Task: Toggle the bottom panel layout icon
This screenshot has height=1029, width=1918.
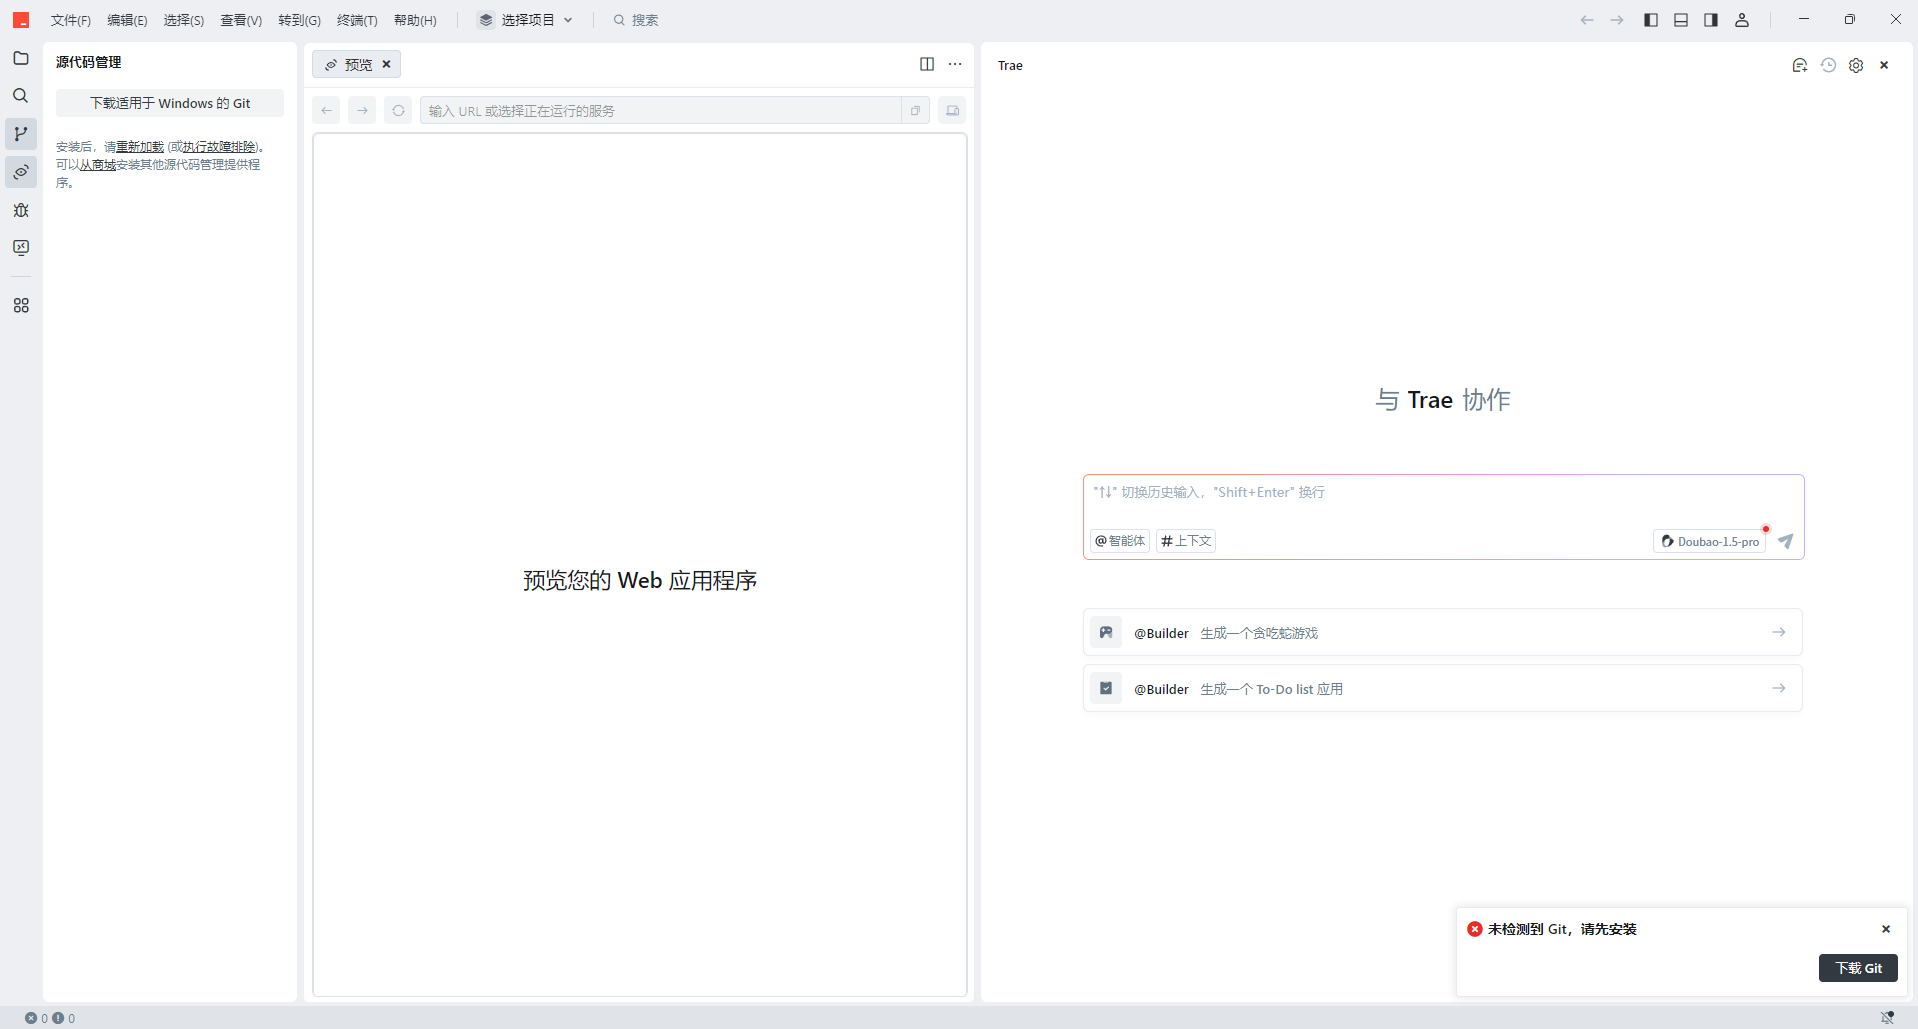Action: (1681, 20)
